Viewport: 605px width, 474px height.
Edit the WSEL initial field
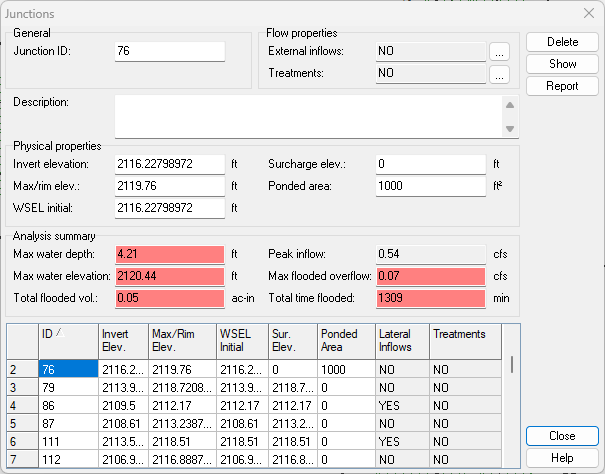[170, 208]
